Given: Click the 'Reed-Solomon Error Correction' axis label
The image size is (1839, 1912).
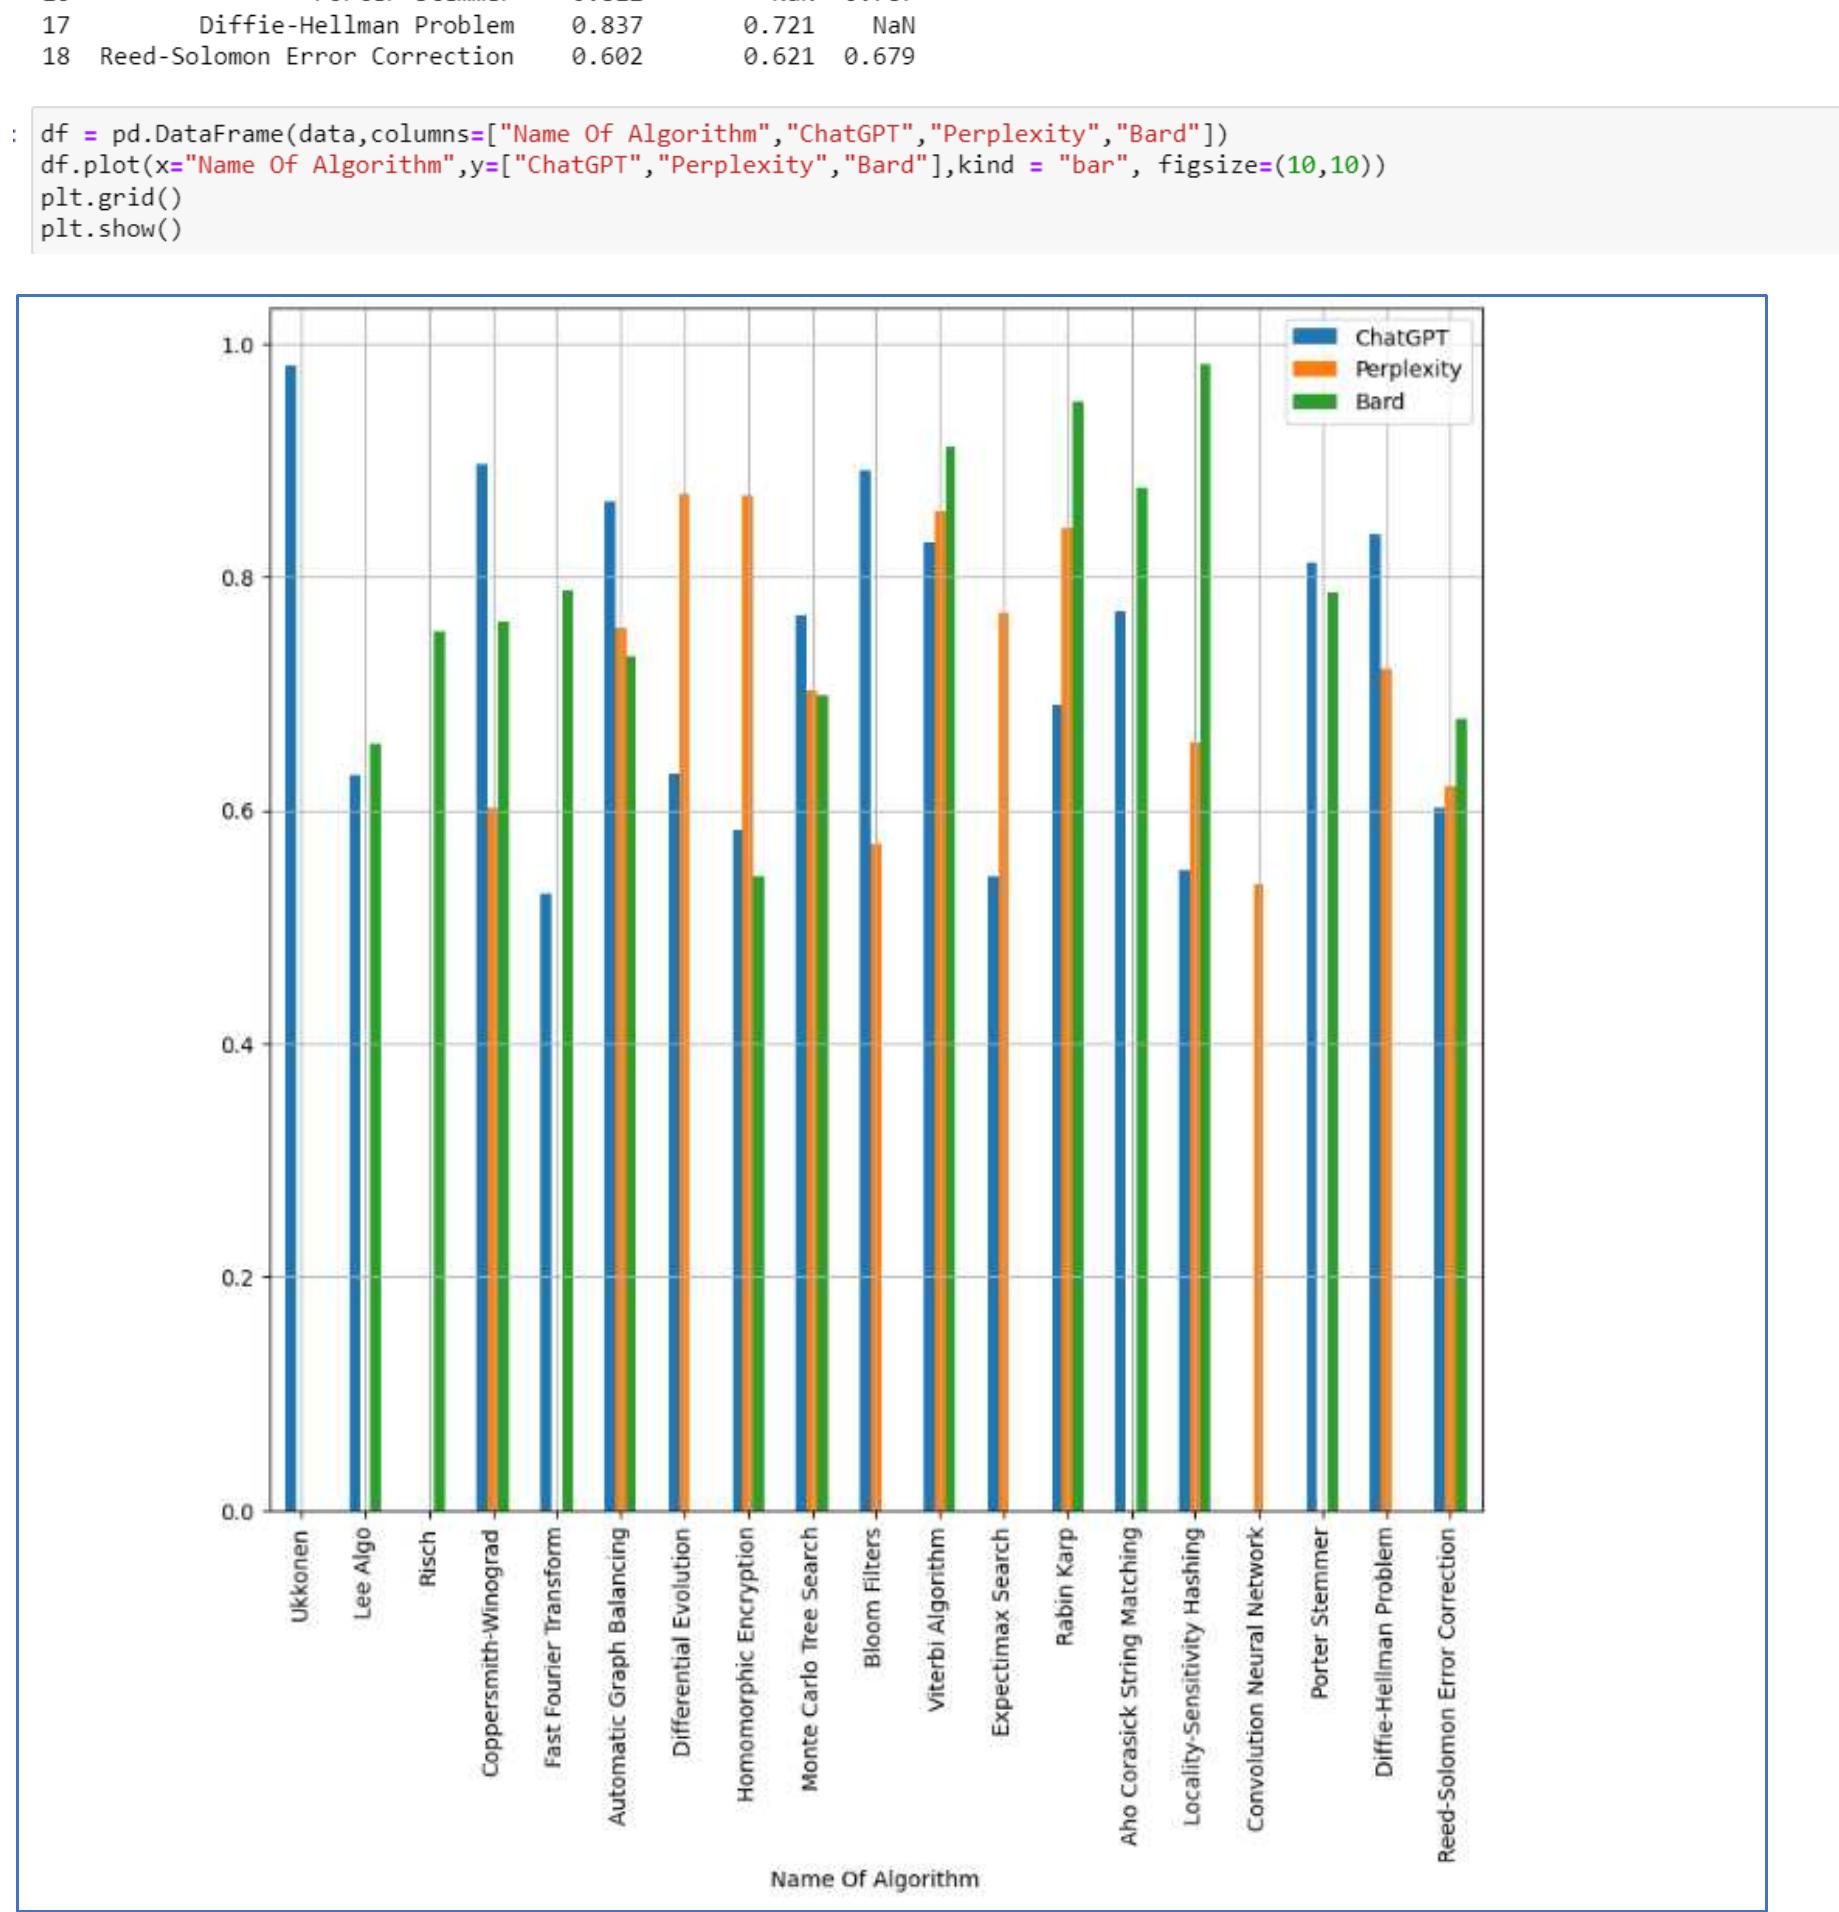Looking at the screenshot, I should pyautogui.click(x=1448, y=1696).
